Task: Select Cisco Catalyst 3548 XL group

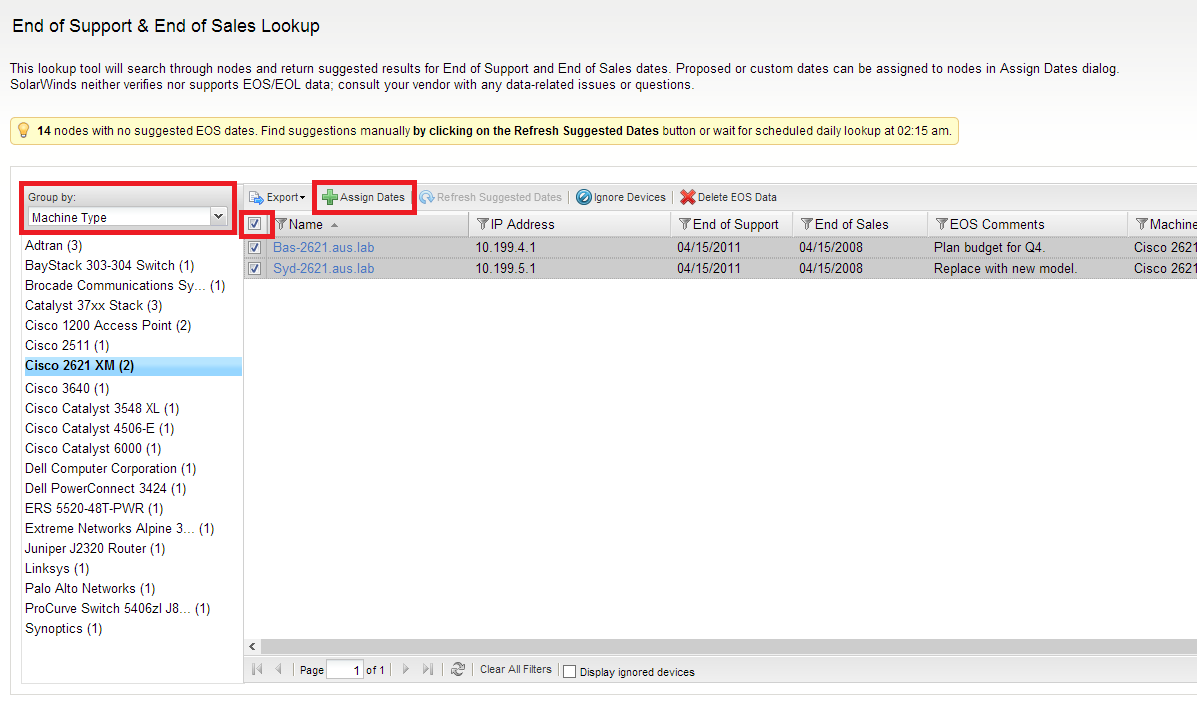Action: click(102, 408)
